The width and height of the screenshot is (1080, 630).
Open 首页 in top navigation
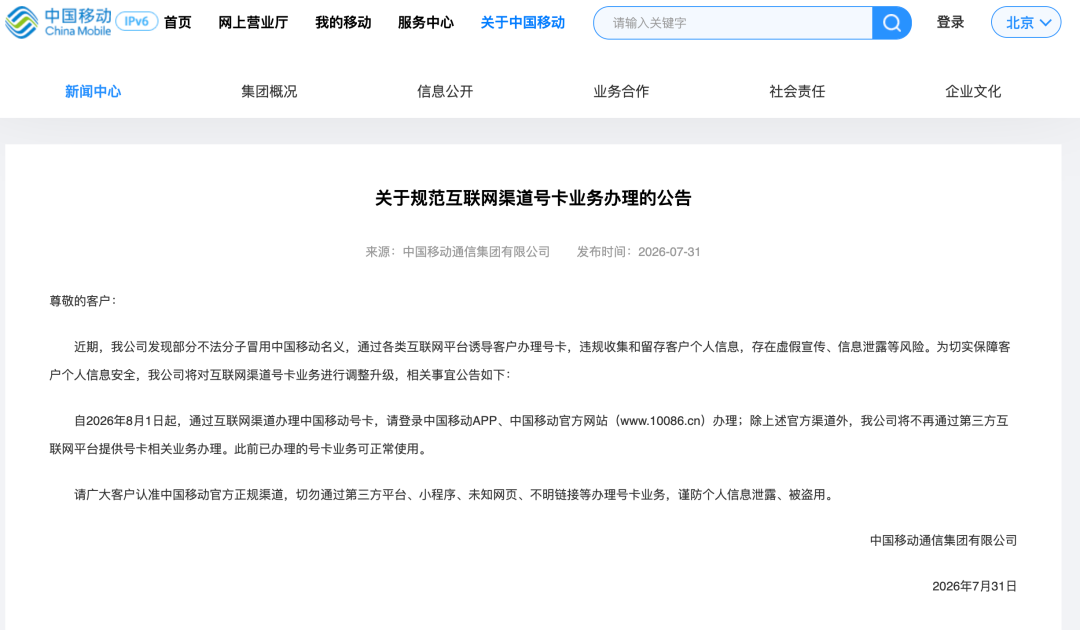(178, 23)
